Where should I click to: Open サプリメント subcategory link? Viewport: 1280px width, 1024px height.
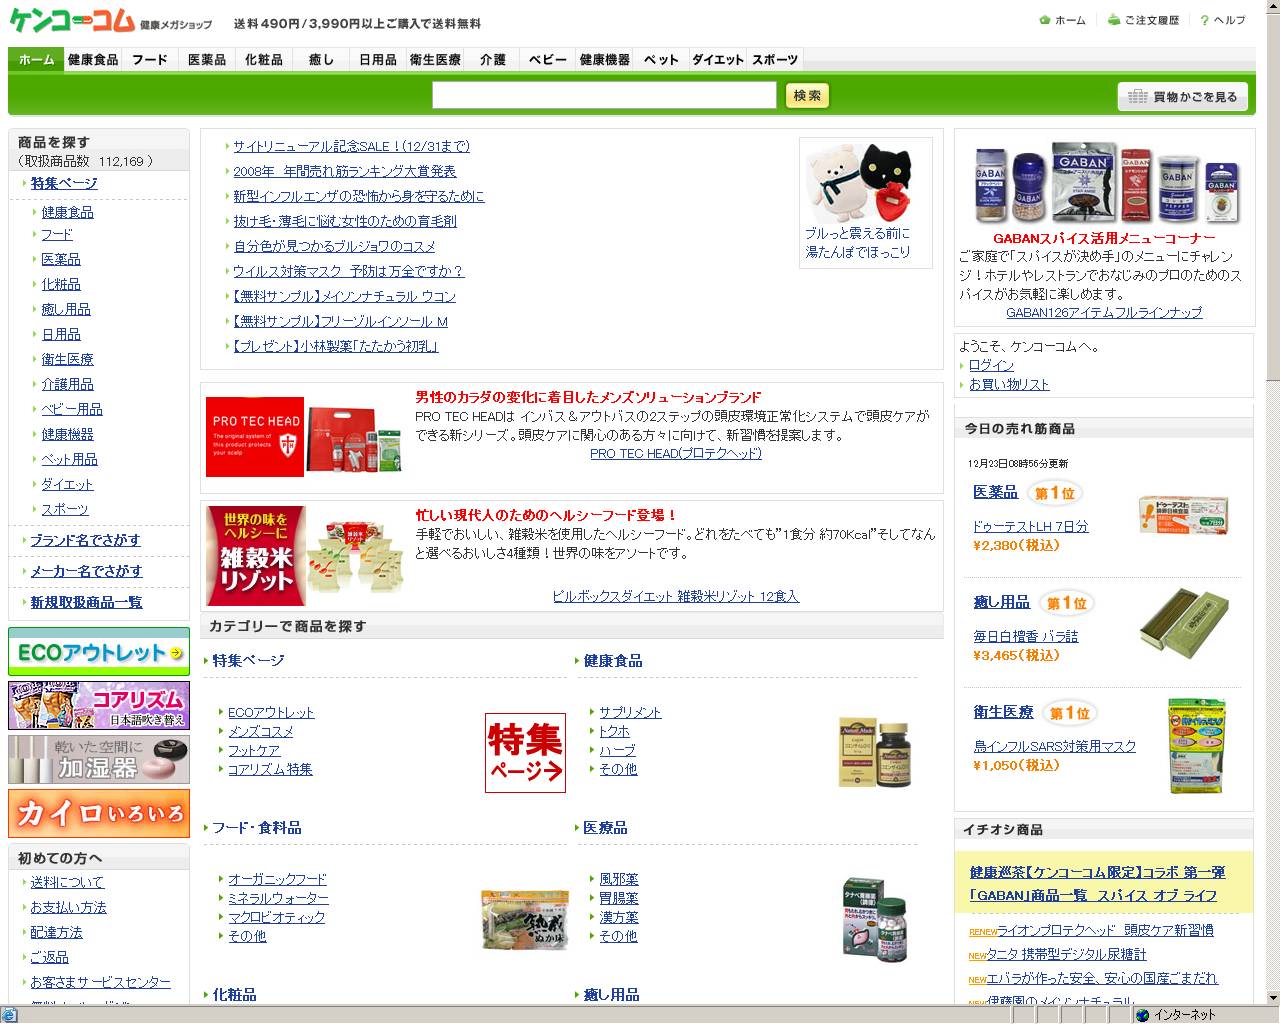tap(630, 712)
